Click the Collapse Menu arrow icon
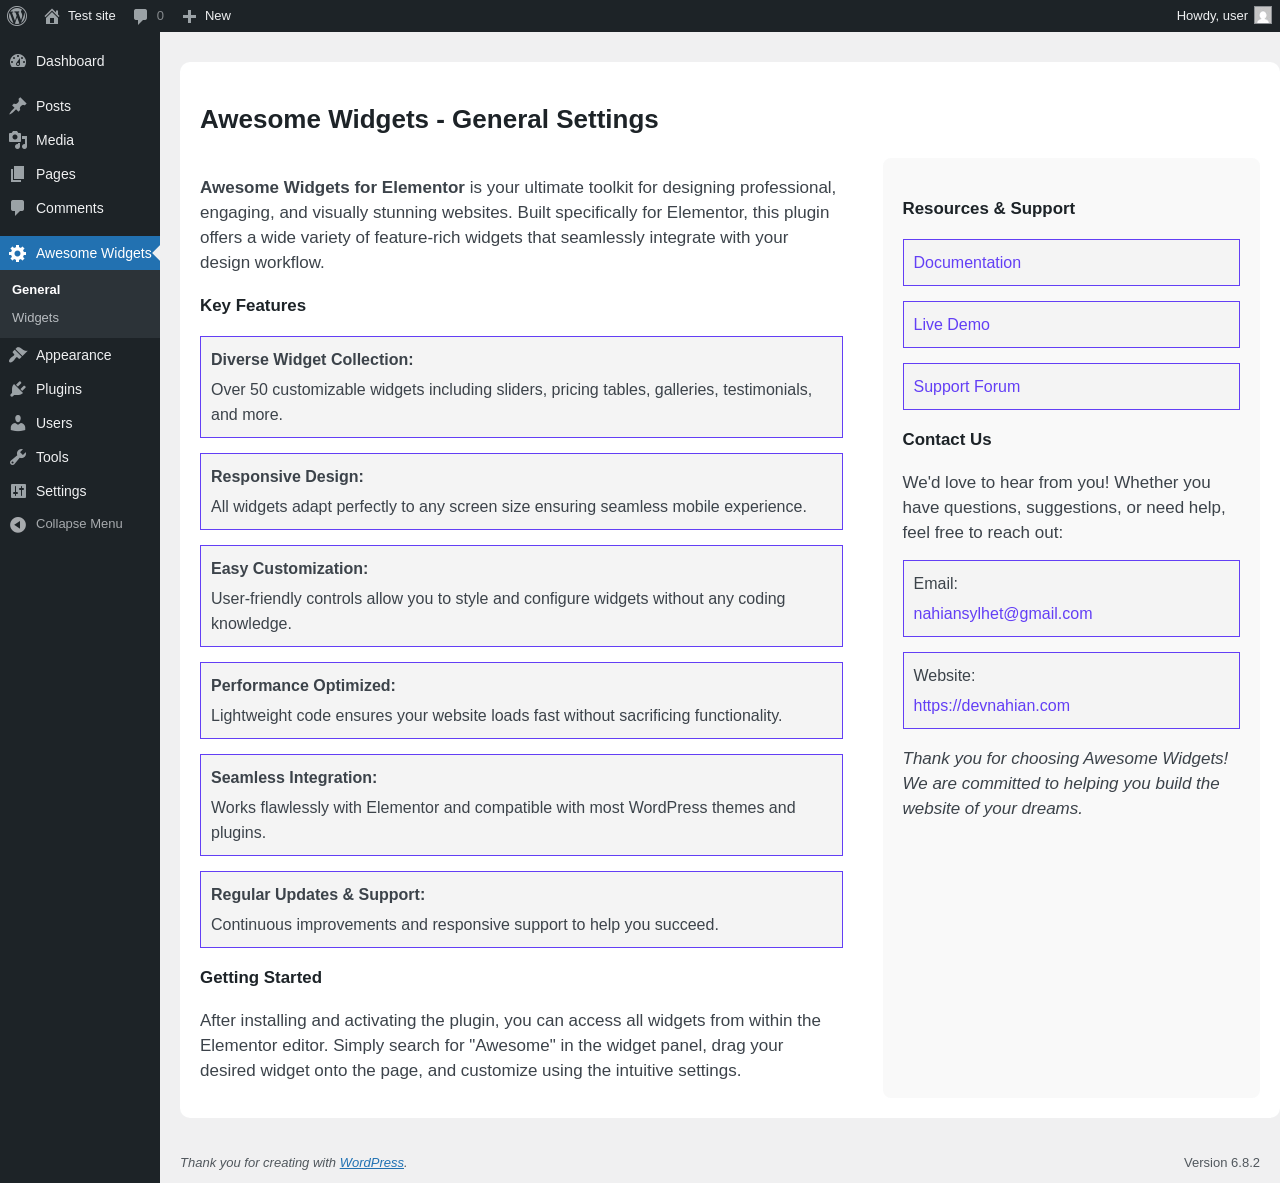The image size is (1280, 1183). pyautogui.click(x=18, y=524)
